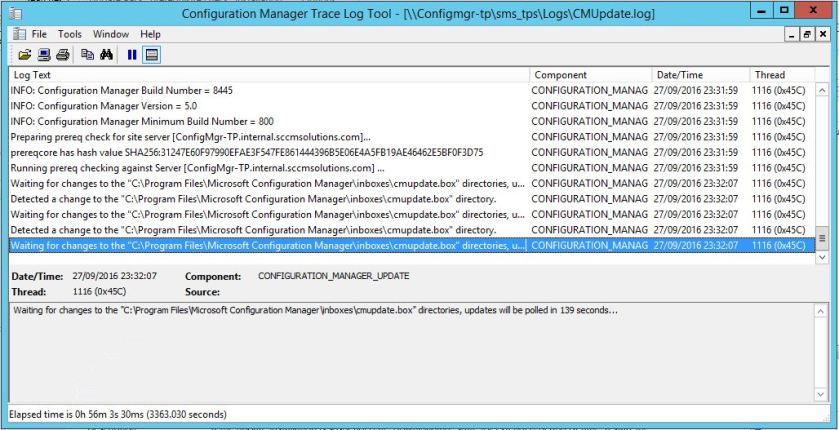The image size is (839, 430).
Task: Click the Open on Server computer icon
Action: (44, 54)
